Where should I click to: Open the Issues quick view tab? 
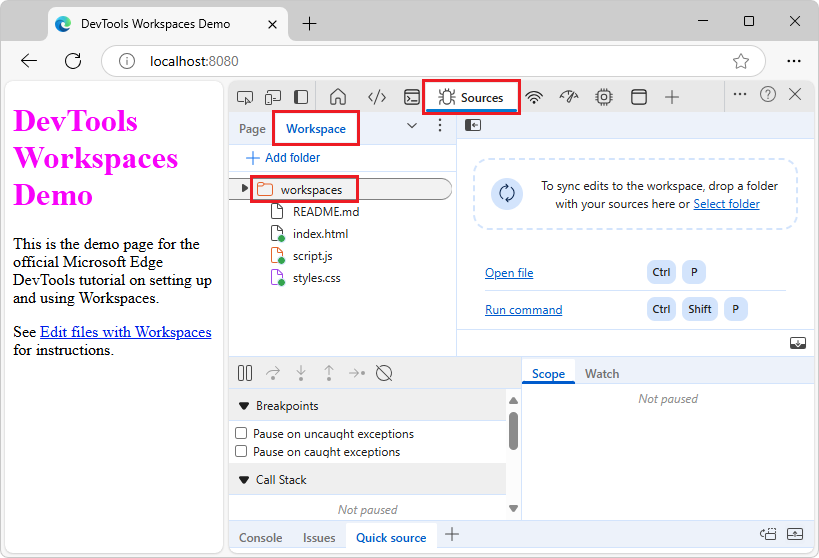coord(319,538)
